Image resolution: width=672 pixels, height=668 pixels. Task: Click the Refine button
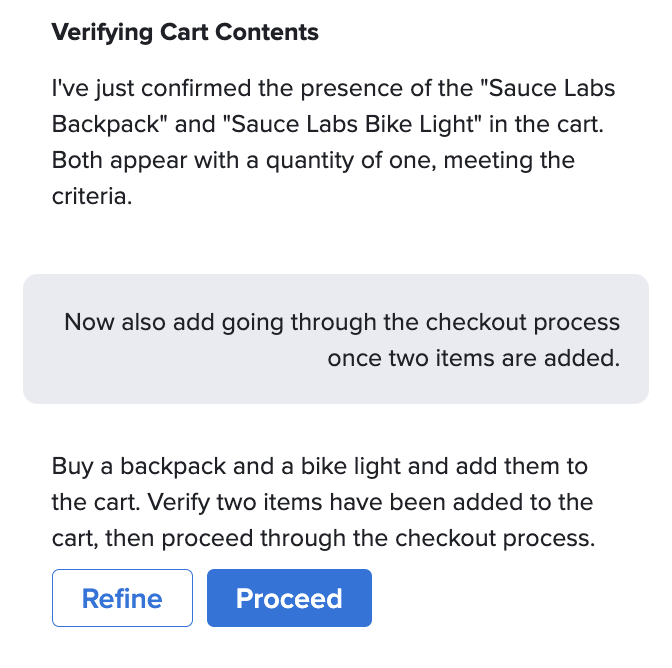(122, 598)
